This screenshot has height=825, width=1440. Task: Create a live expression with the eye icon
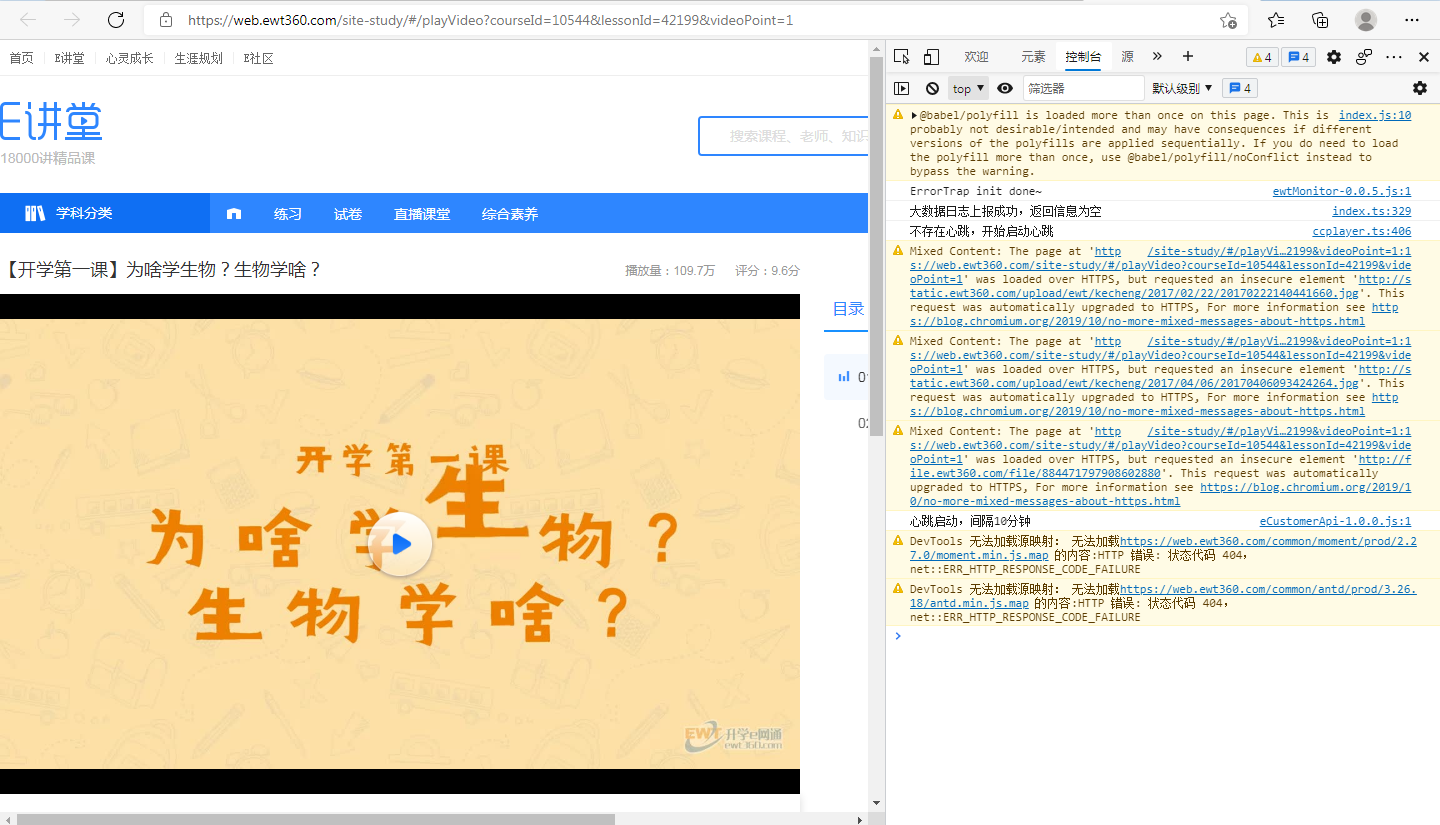pyautogui.click(x=1005, y=88)
